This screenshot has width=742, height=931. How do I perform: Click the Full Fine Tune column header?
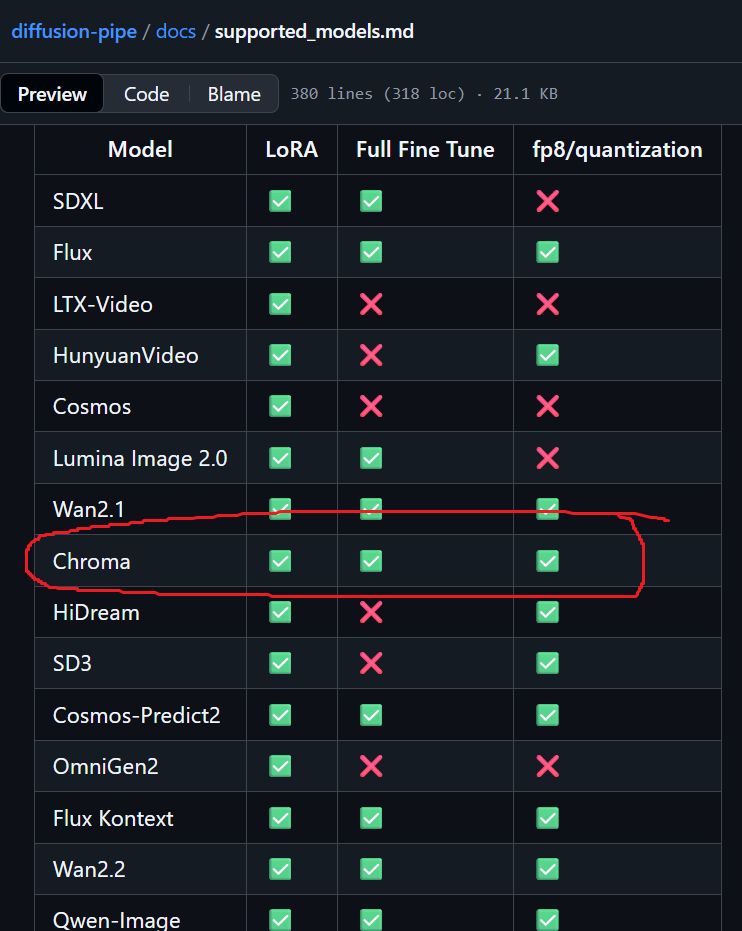(425, 149)
